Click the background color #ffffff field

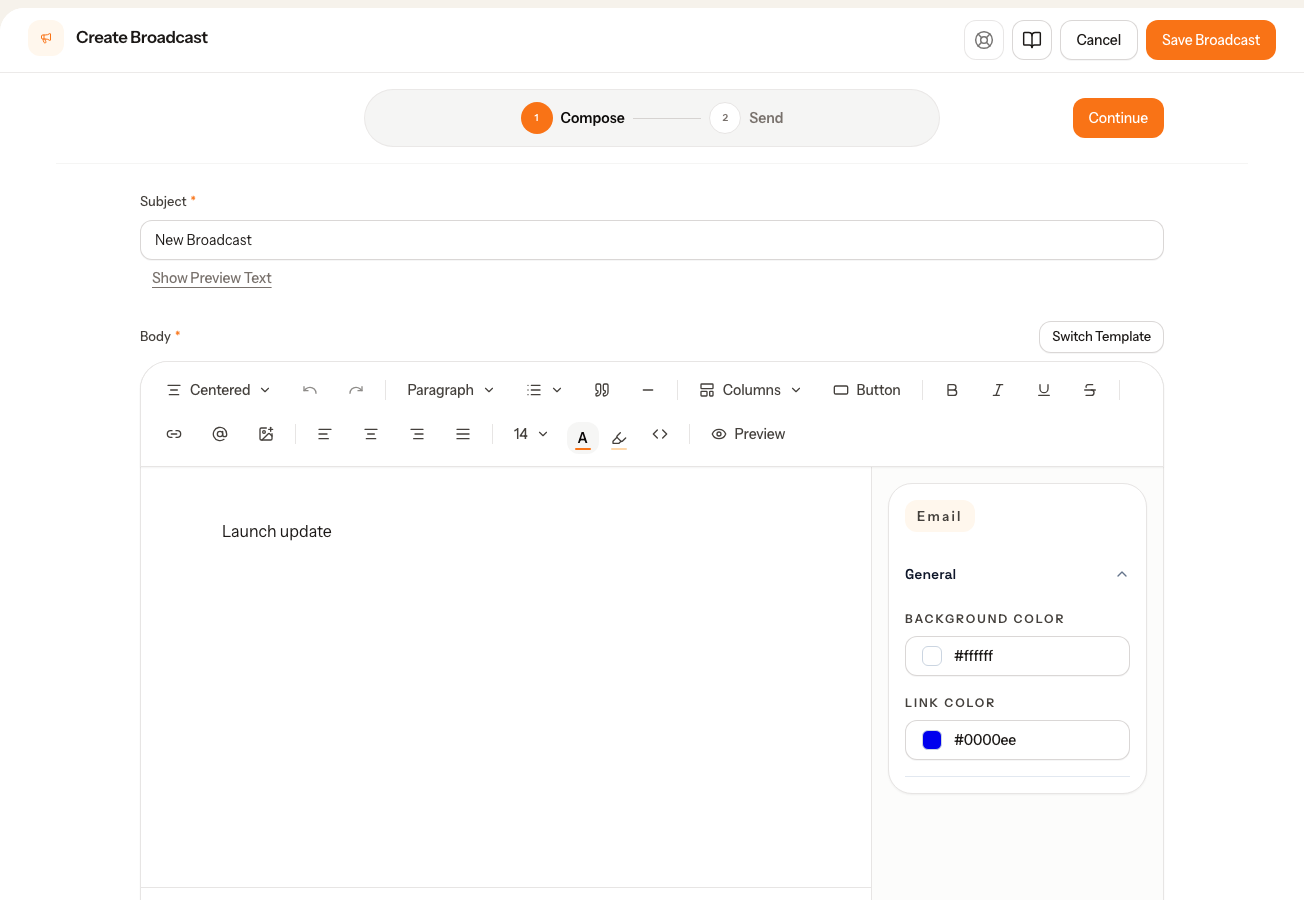click(1017, 656)
